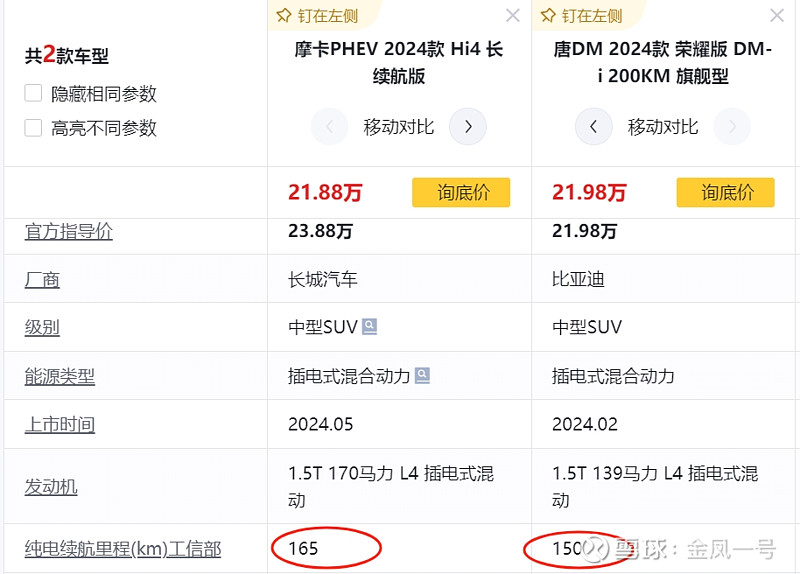Move the 摩卡PHEV column left
The image size is (800, 574).
click(x=330, y=127)
